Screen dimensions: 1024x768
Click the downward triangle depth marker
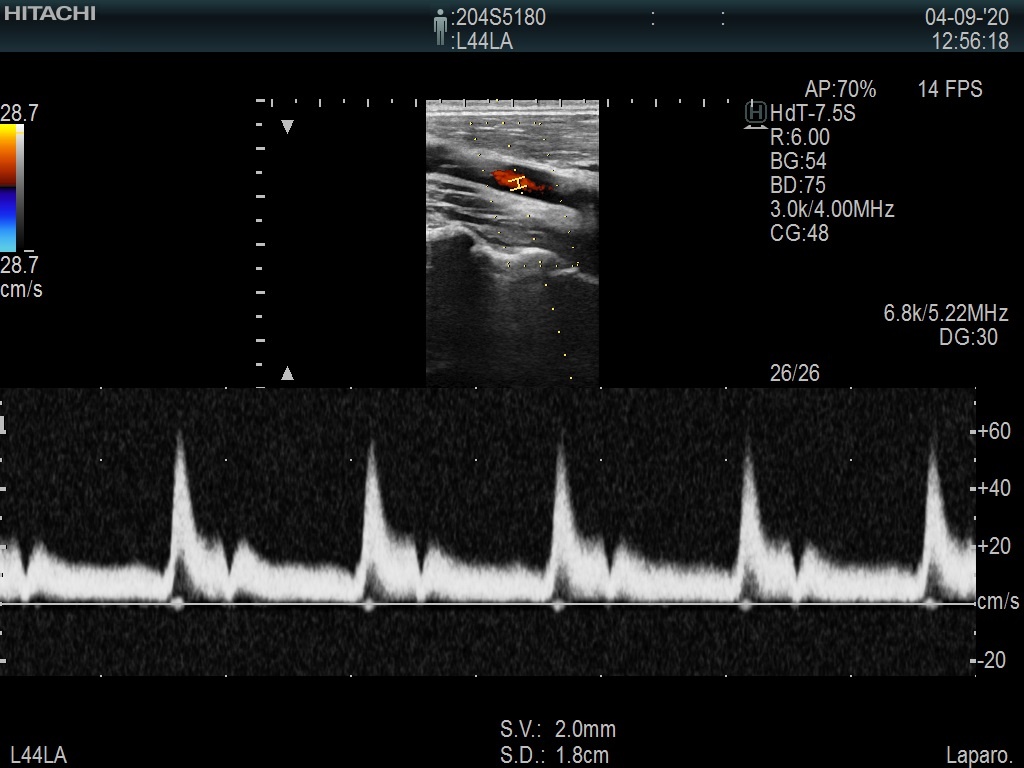tap(287, 127)
